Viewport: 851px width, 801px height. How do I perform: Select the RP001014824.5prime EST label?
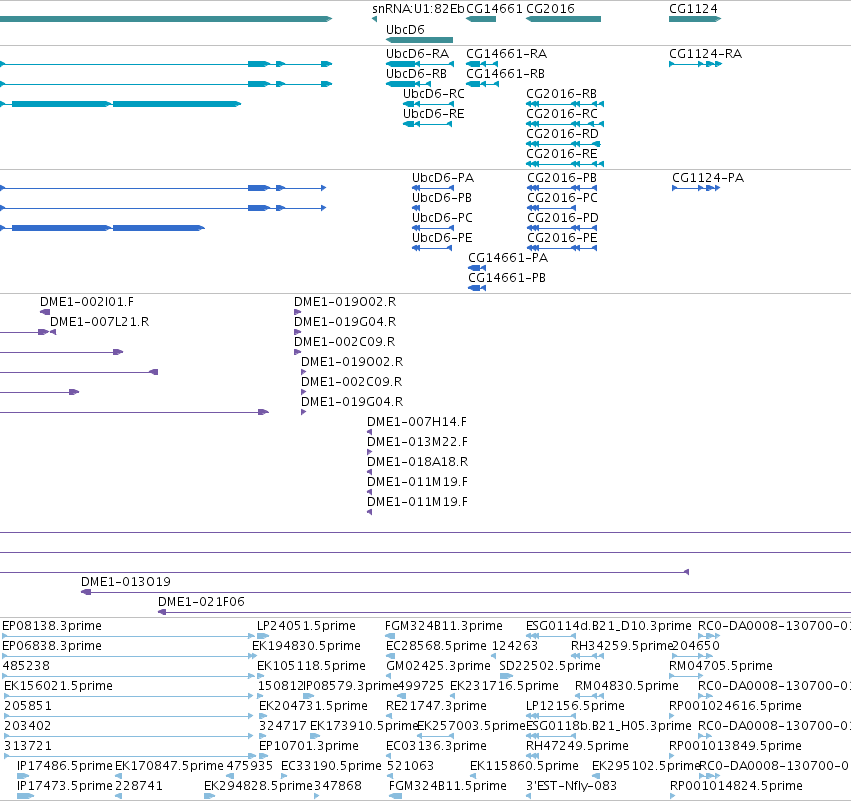point(736,786)
